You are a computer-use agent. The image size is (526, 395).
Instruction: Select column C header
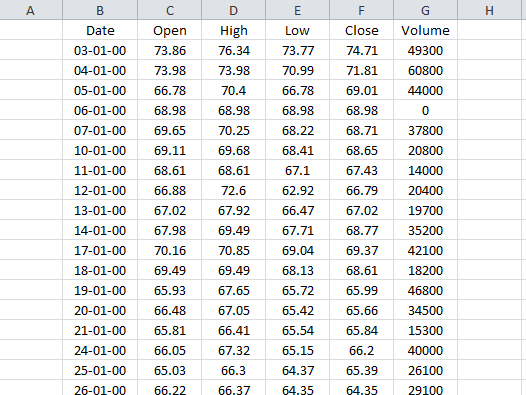click(169, 10)
